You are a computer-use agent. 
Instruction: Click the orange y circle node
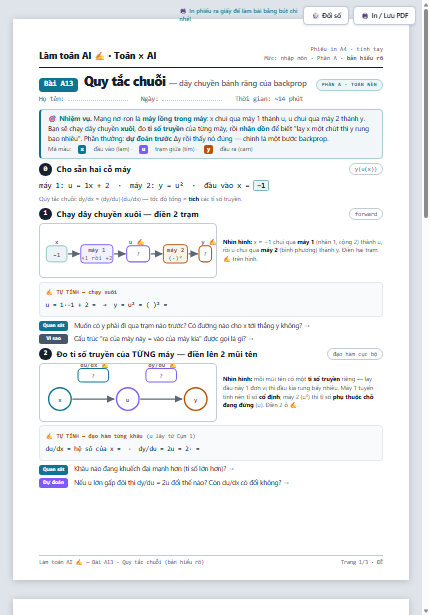click(x=195, y=399)
